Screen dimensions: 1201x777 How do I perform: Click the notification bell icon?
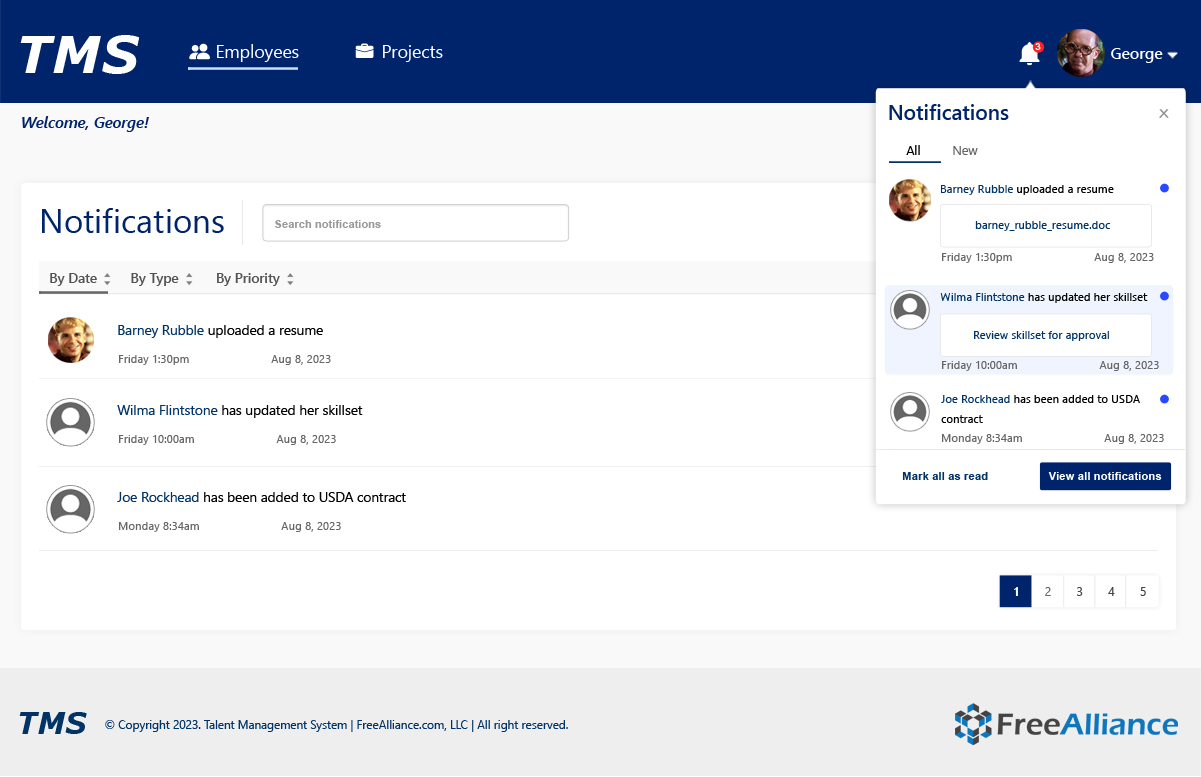tap(1028, 54)
